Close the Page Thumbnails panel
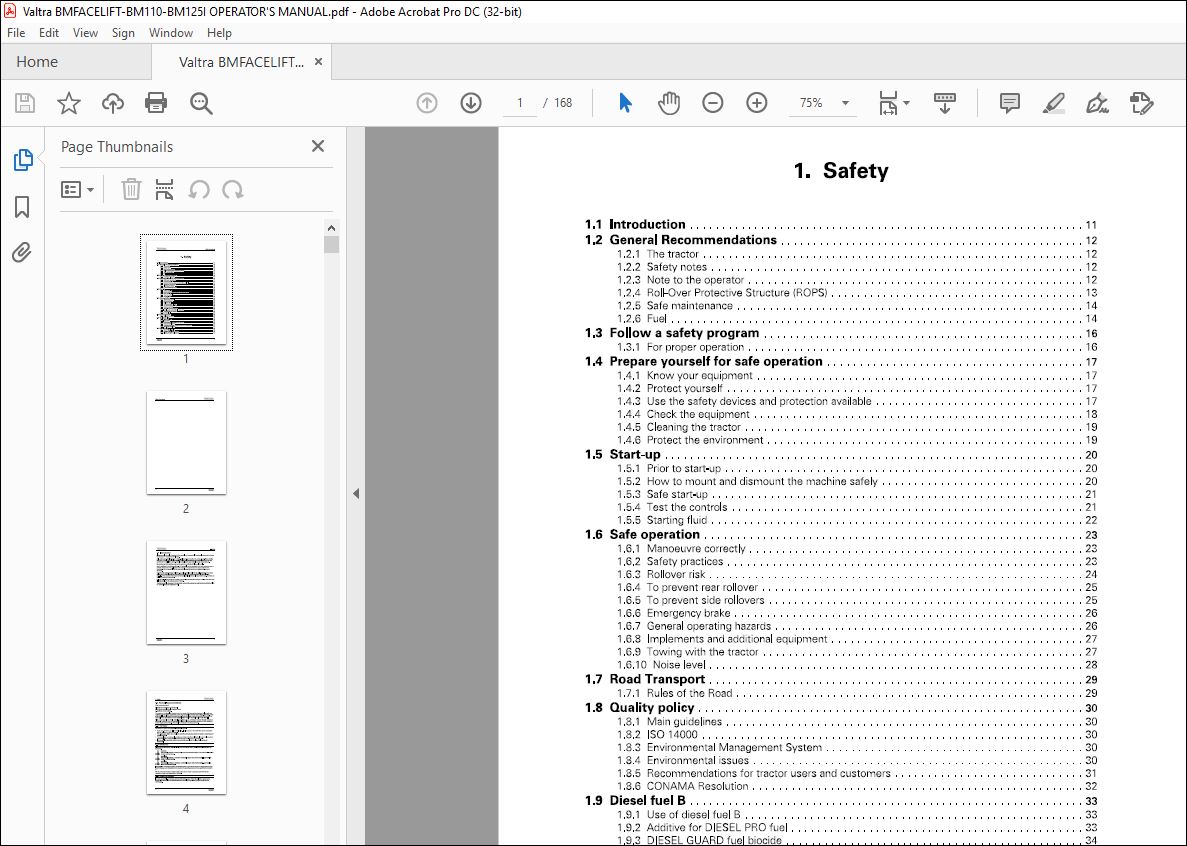The height and width of the screenshot is (846, 1187). pyautogui.click(x=318, y=146)
